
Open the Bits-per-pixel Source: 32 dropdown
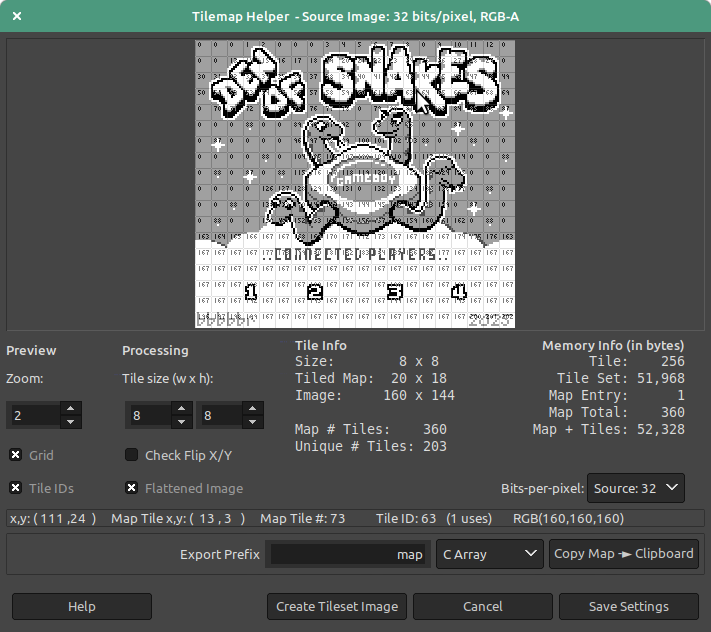click(x=636, y=488)
